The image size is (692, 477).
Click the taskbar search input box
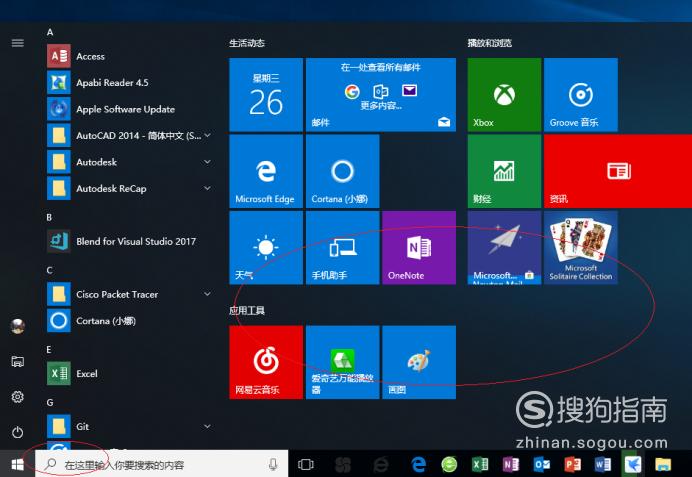[x=162, y=464]
